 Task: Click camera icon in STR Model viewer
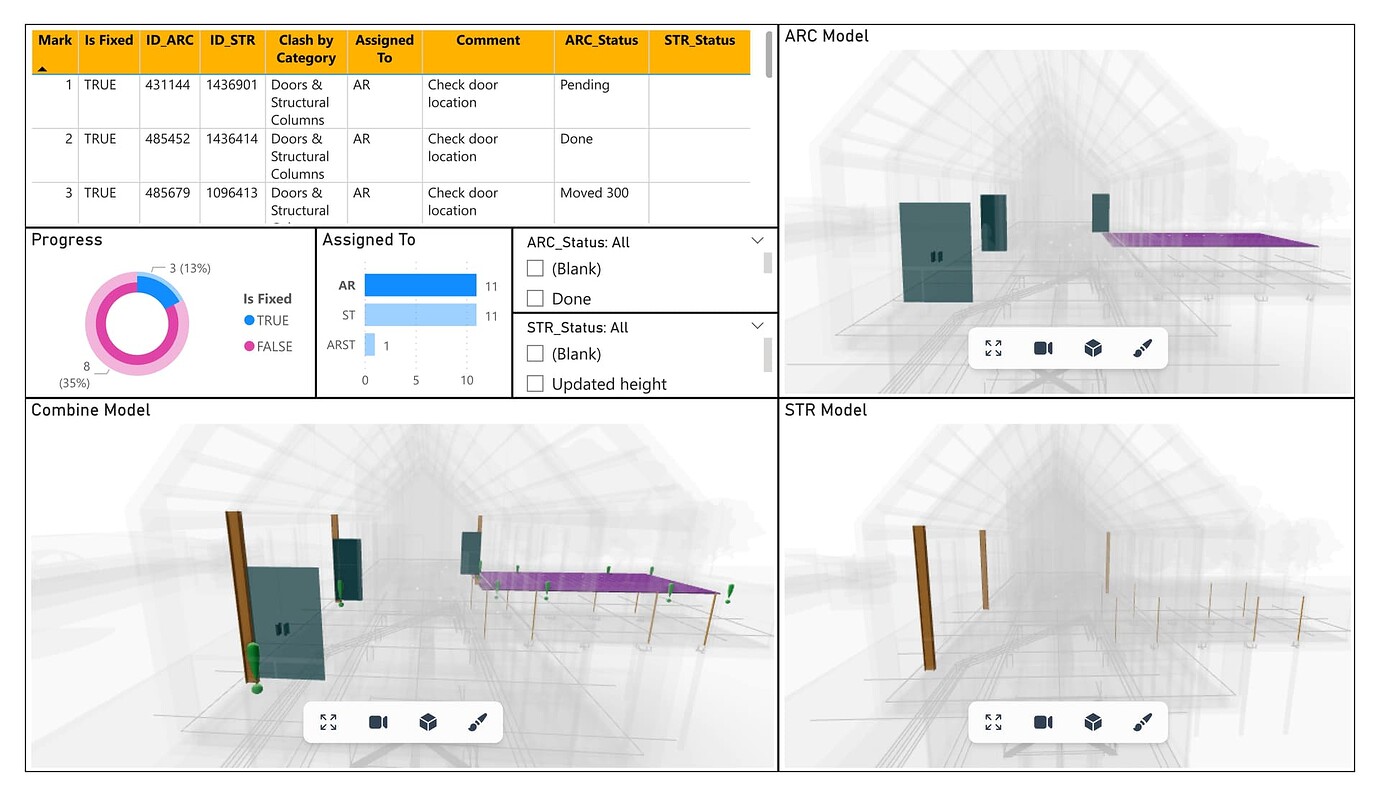(x=1043, y=722)
